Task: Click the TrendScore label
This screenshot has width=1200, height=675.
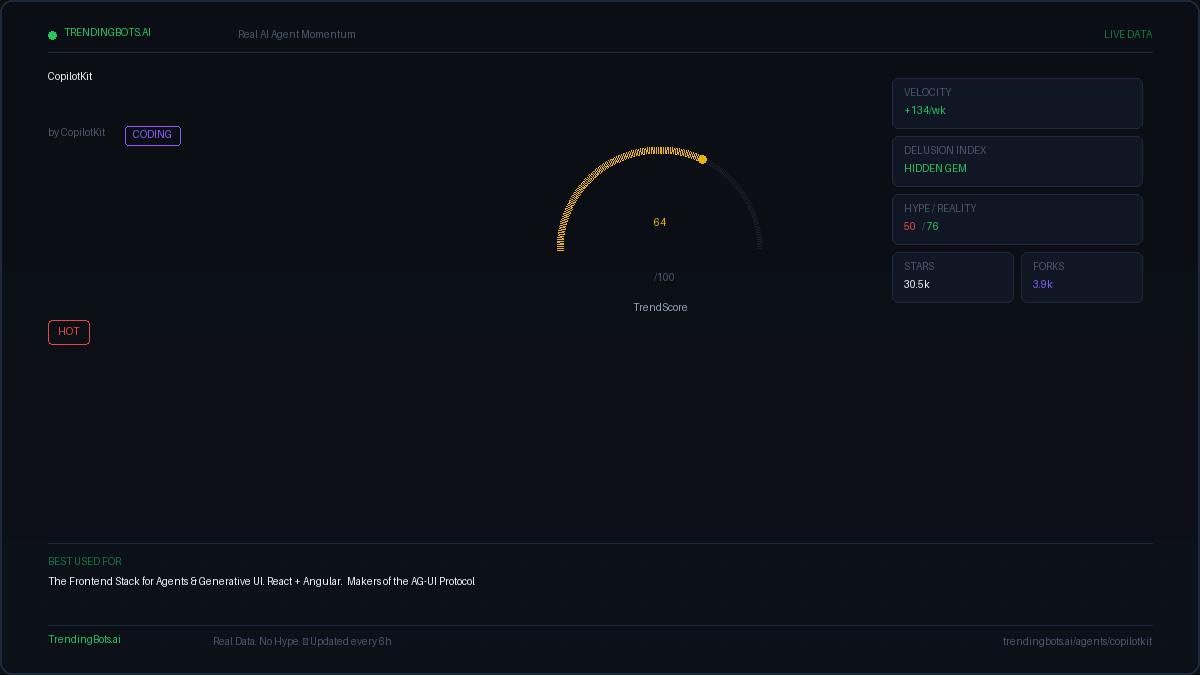Action: [x=661, y=308]
